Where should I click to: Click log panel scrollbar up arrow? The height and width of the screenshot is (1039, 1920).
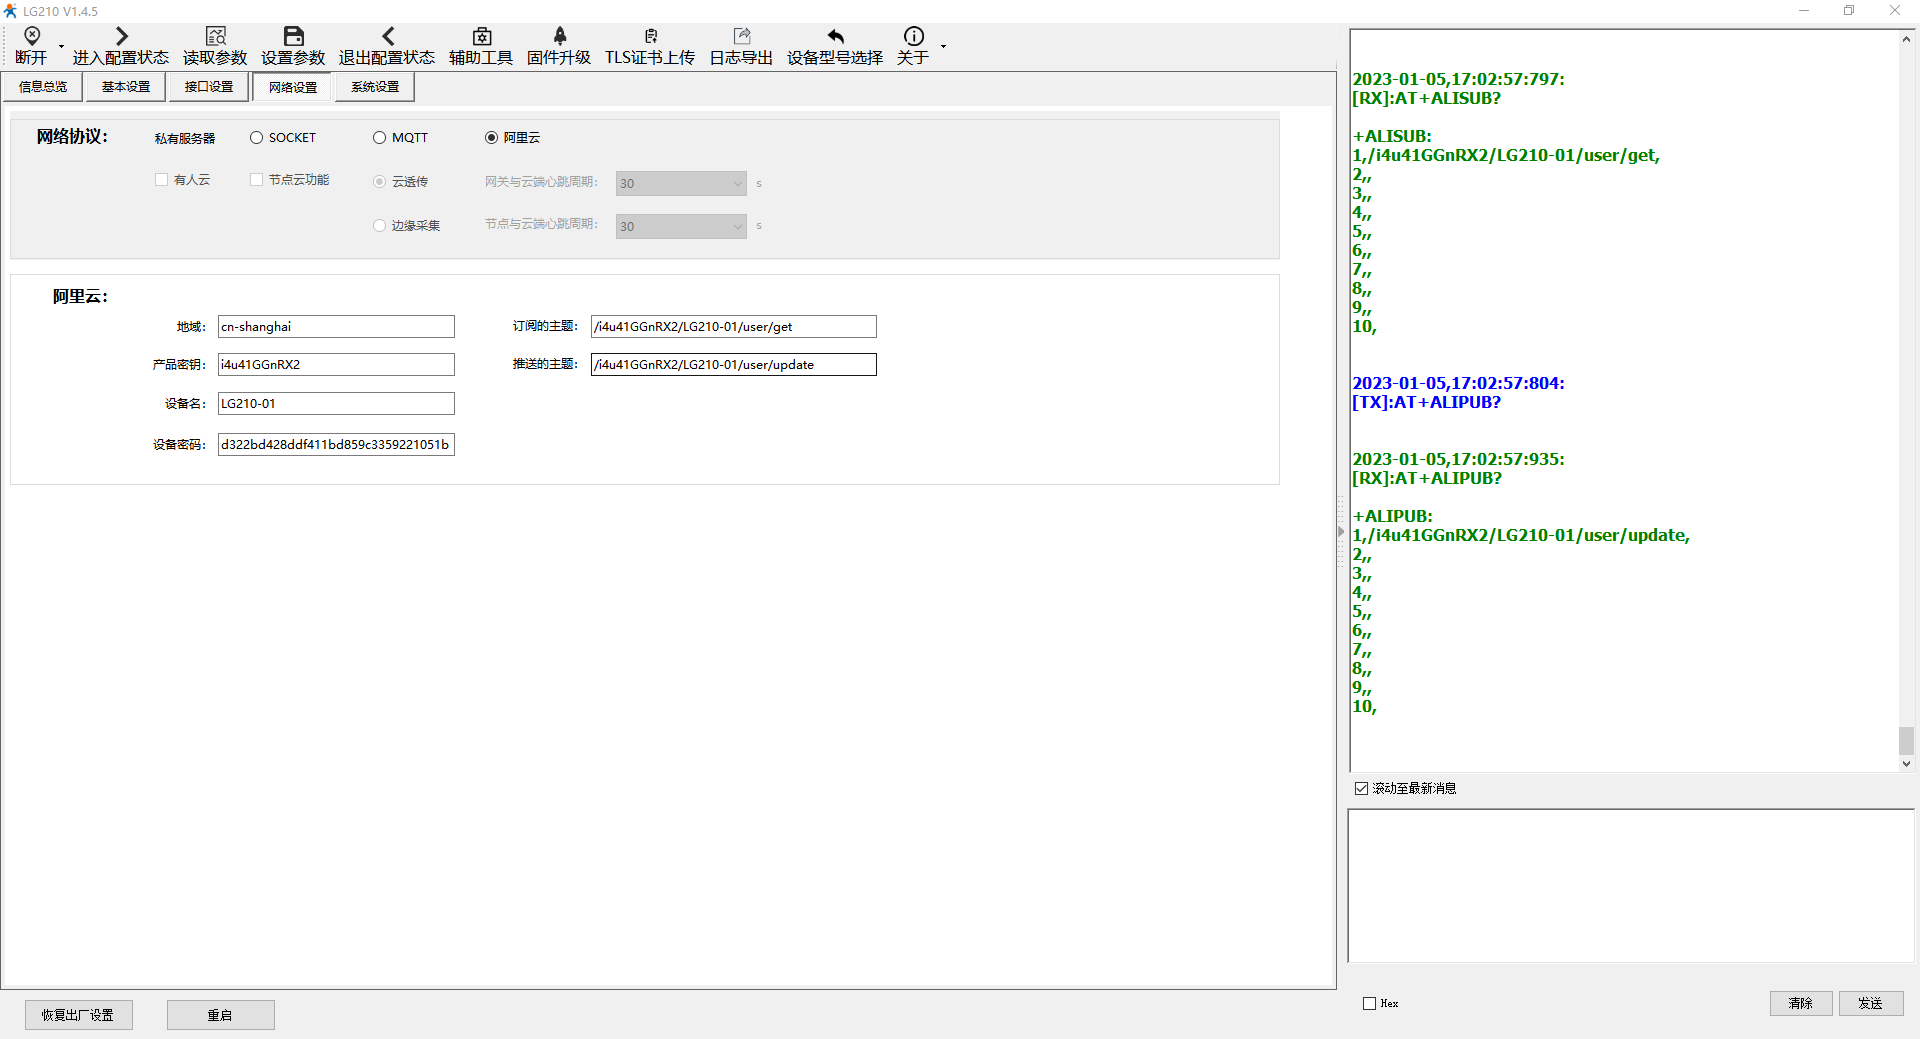tap(1906, 39)
